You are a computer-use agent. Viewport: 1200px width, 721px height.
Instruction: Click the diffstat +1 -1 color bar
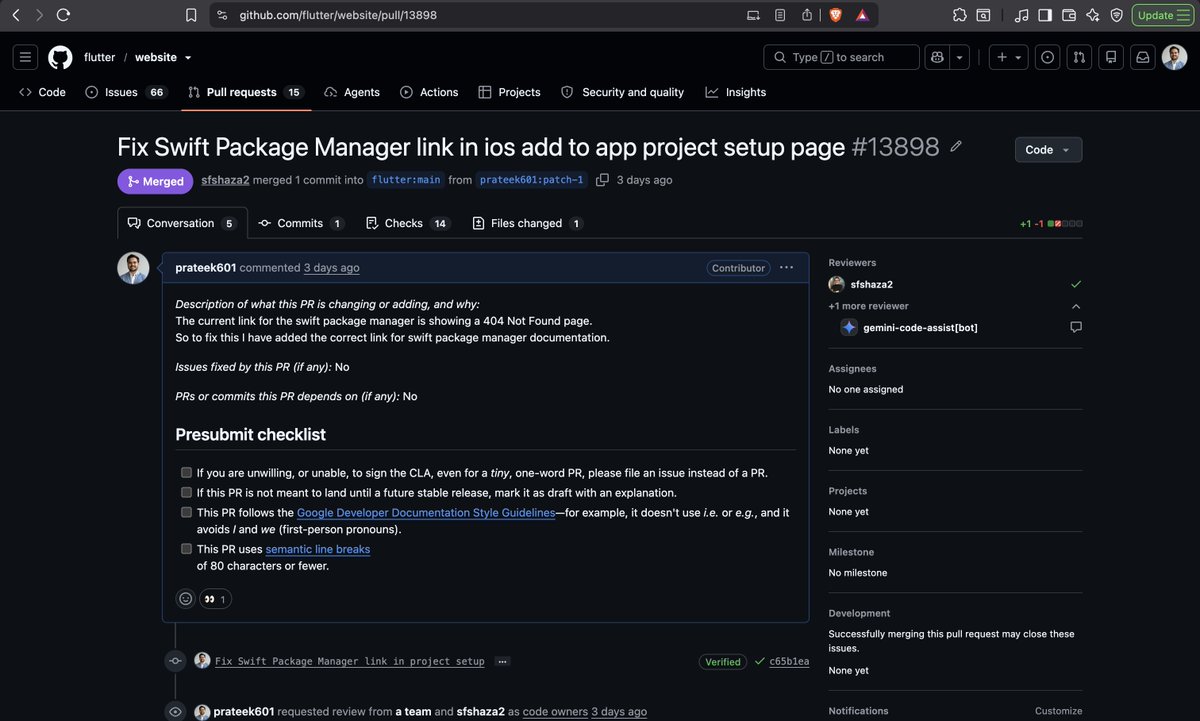[x=1065, y=224]
